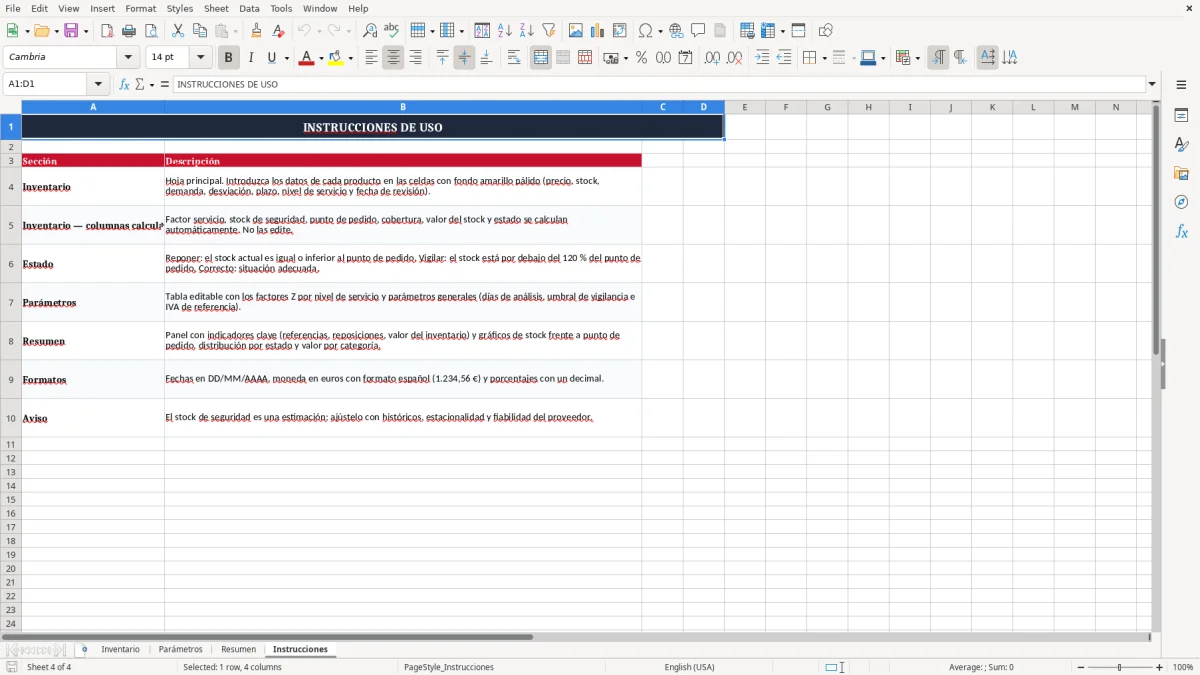Image resolution: width=1200 pixels, height=675 pixels.
Task: Click the Clear Direct Formatting icon
Action: [278, 31]
